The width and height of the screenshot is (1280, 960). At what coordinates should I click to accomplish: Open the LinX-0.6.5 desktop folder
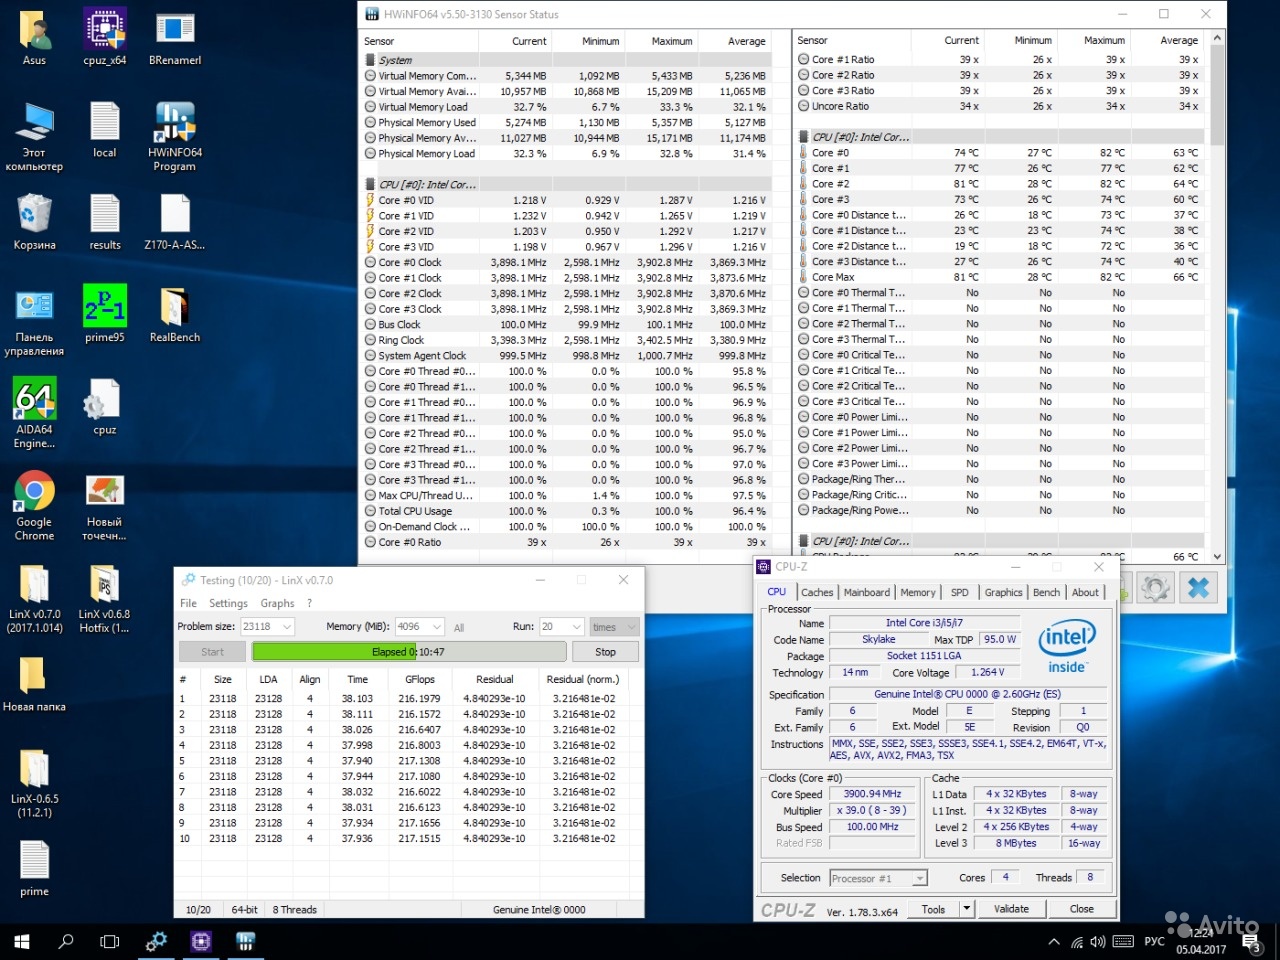[x=34, y=784]
